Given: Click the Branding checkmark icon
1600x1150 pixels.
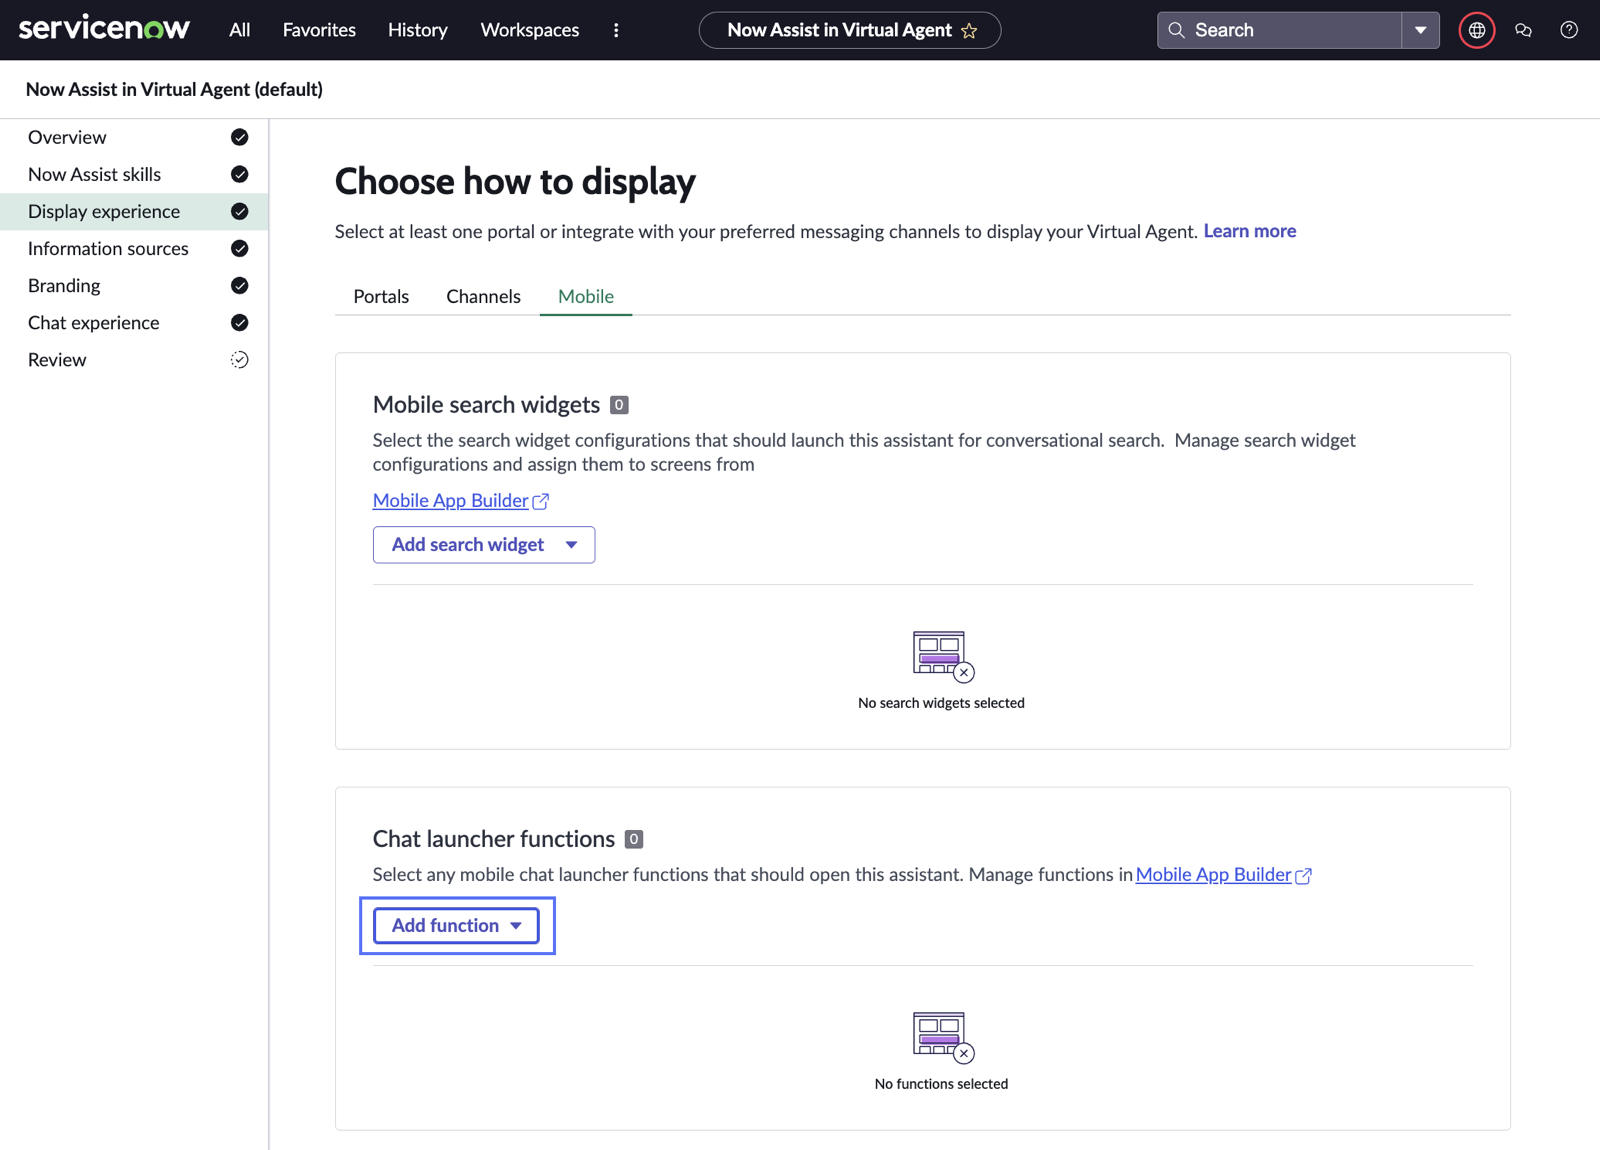Looking at the screenshot, I should pyautogui.click(x=240, y=285).
